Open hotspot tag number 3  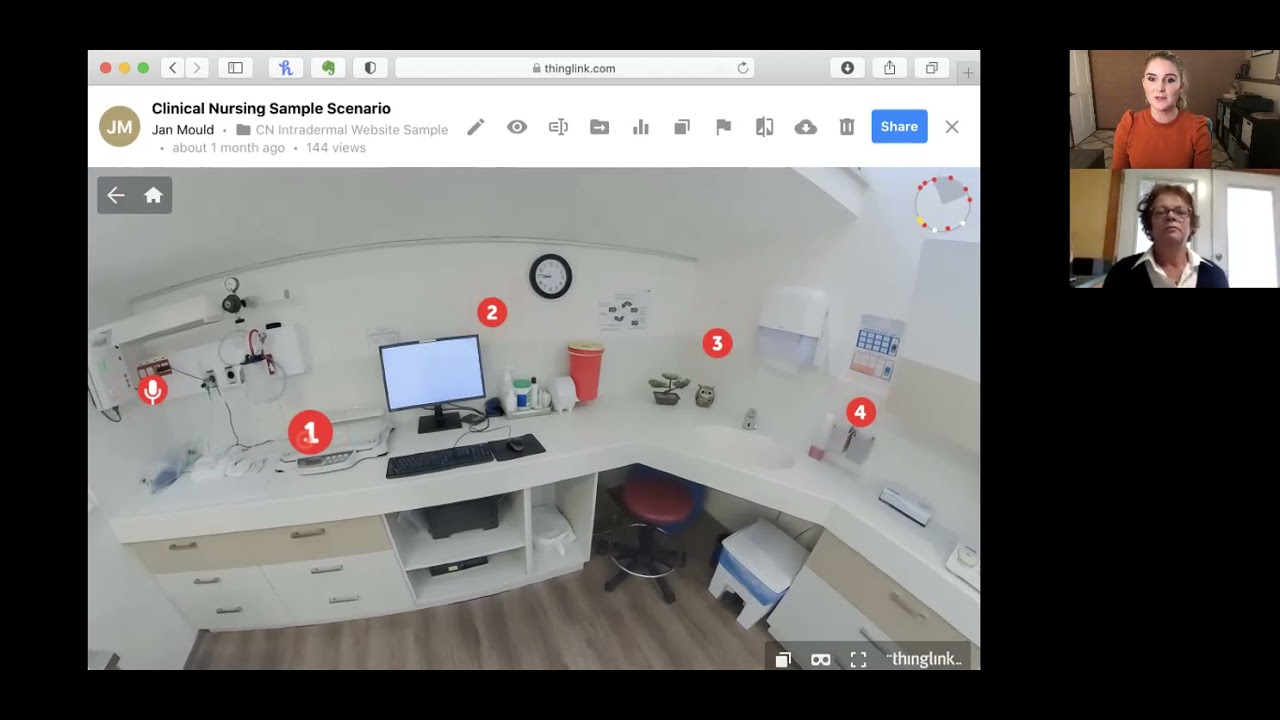[x=717, y=344]
